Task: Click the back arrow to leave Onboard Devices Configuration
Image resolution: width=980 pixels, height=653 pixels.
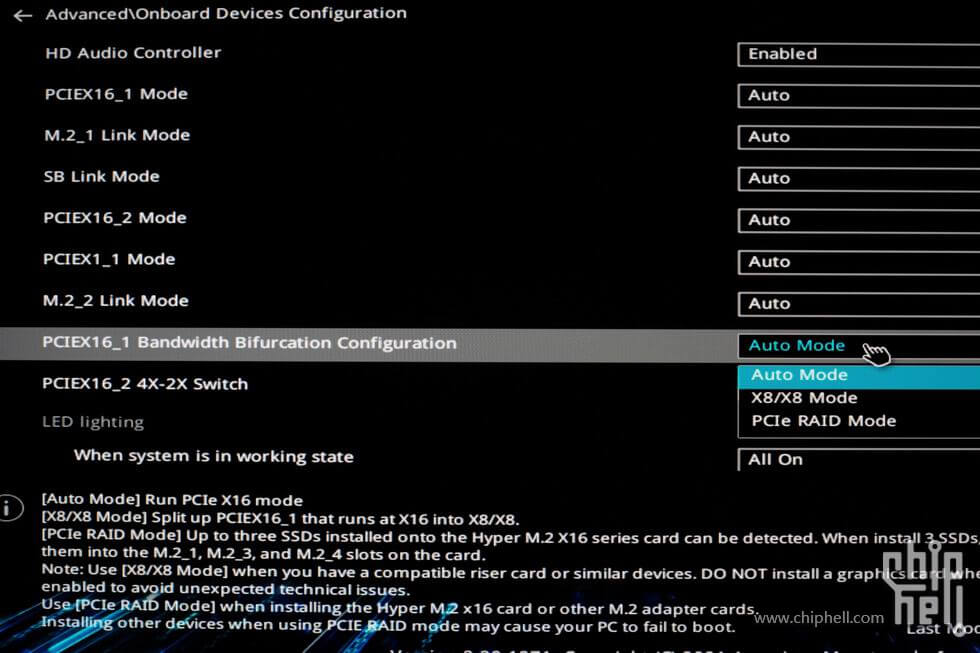Action: [22, 15]
